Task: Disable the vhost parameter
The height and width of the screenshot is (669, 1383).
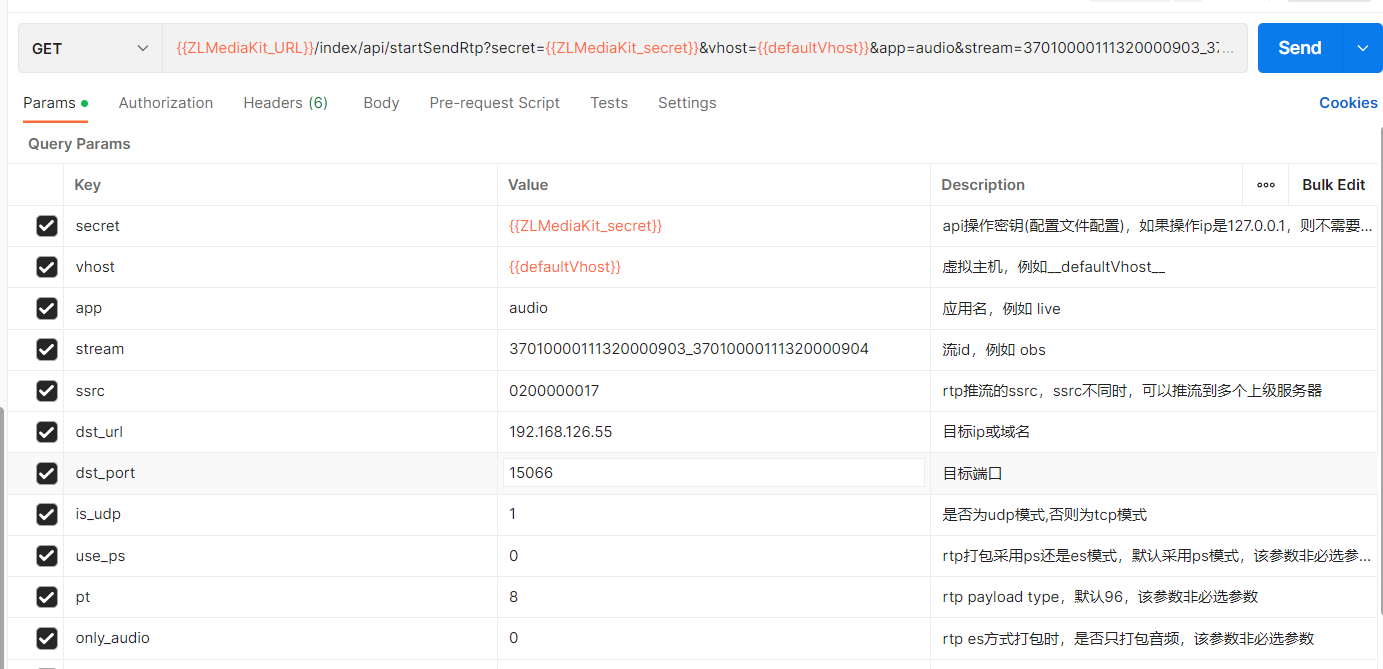Action: [x=46, y=267]
